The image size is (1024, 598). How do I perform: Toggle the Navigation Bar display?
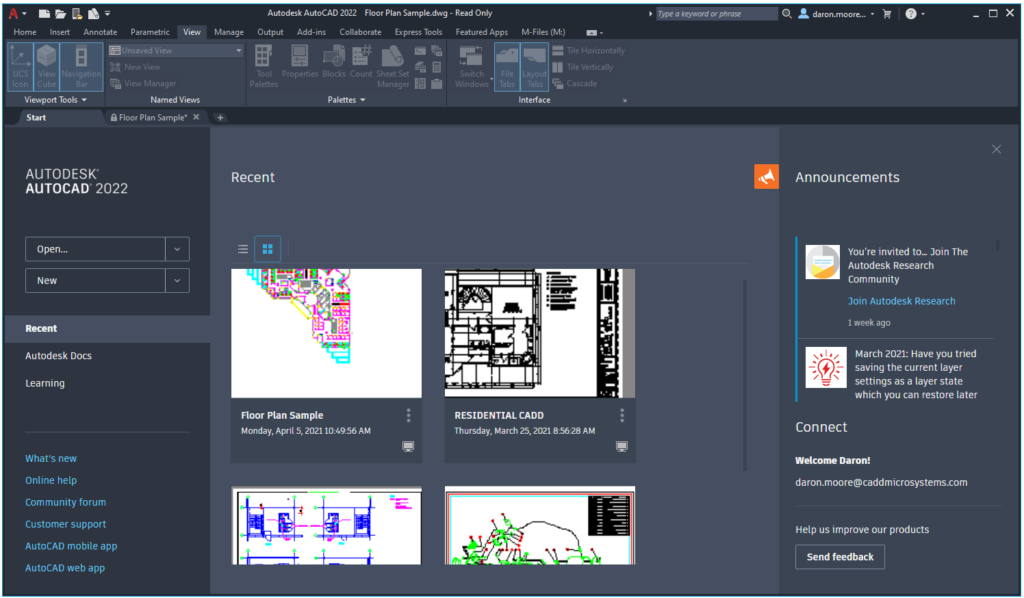(x=82, y=67)
